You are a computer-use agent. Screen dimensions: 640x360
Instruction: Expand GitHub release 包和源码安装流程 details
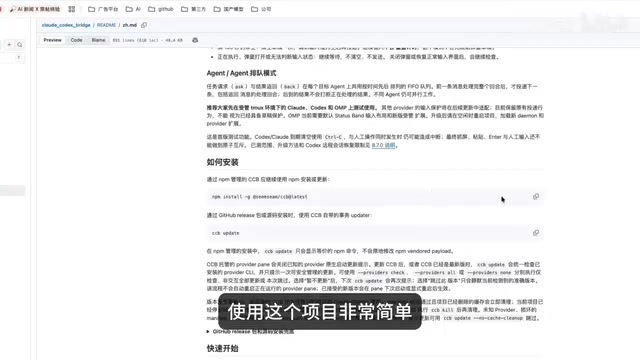(251, 331)
